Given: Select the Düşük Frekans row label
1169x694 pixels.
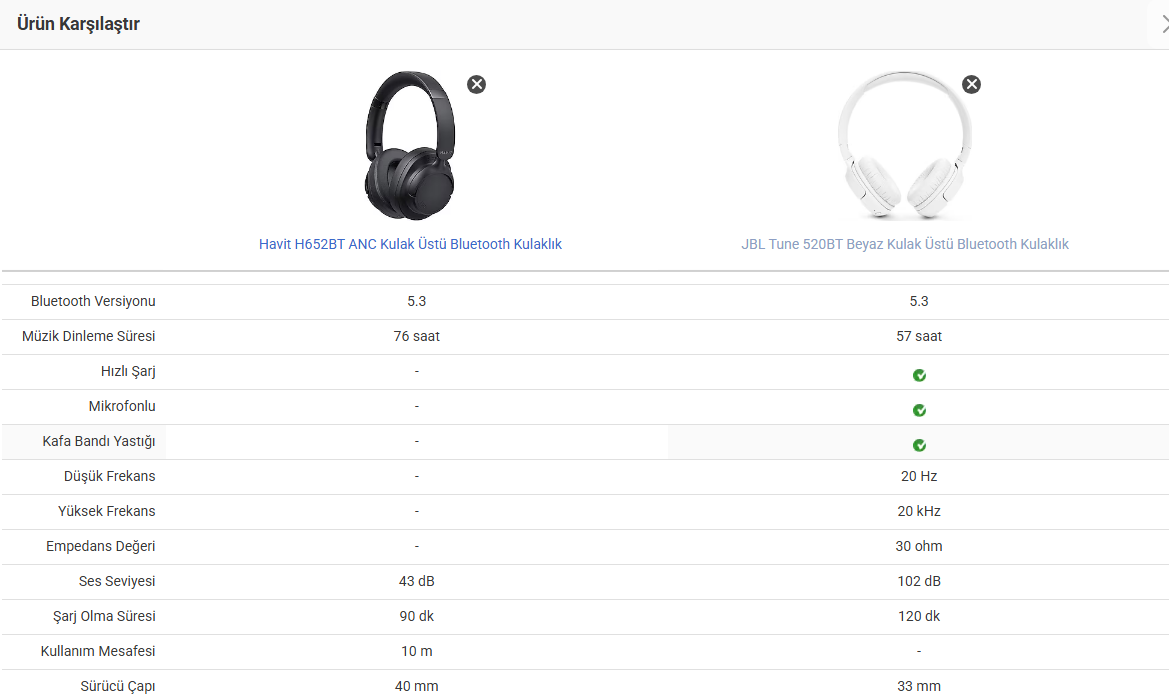Looking at the screenshot, I should [109, 476].
